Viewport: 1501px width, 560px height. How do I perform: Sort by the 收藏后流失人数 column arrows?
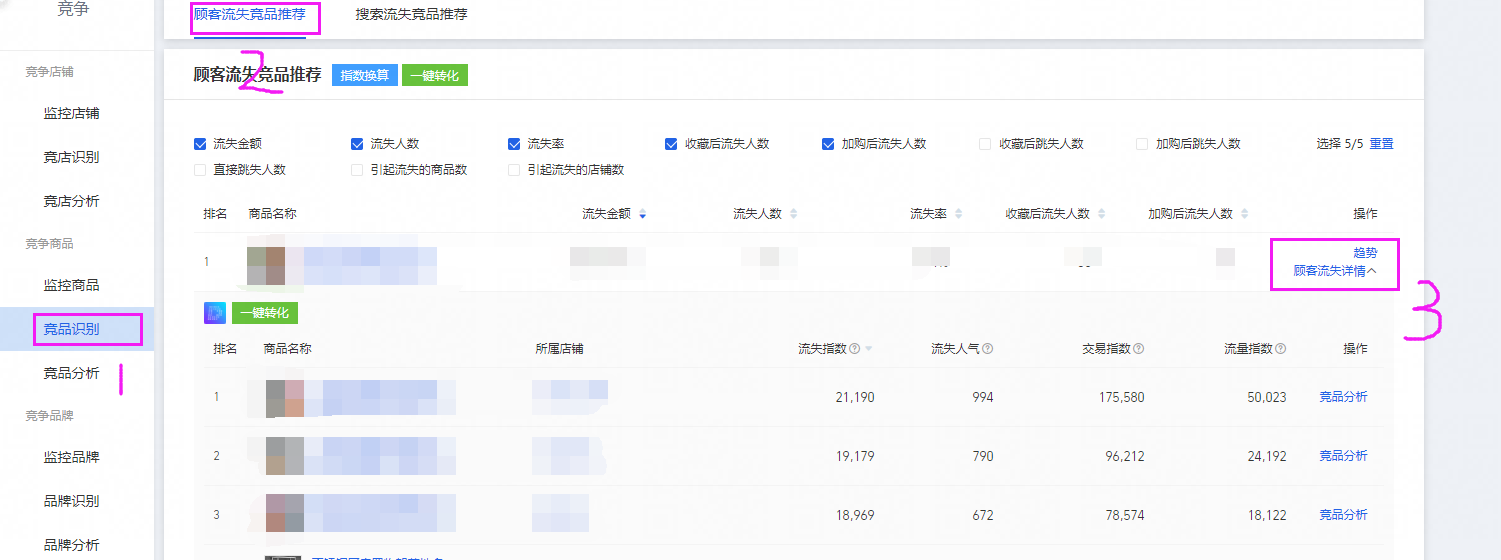pyautogui.click(x=1101, y=214)
